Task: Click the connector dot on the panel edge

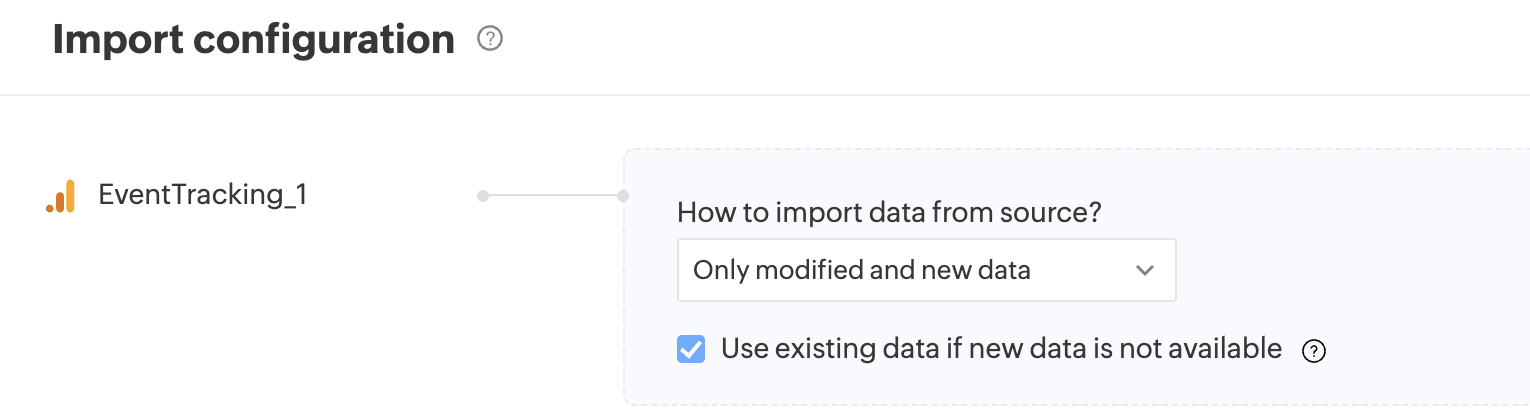Action: pos(623,196)
